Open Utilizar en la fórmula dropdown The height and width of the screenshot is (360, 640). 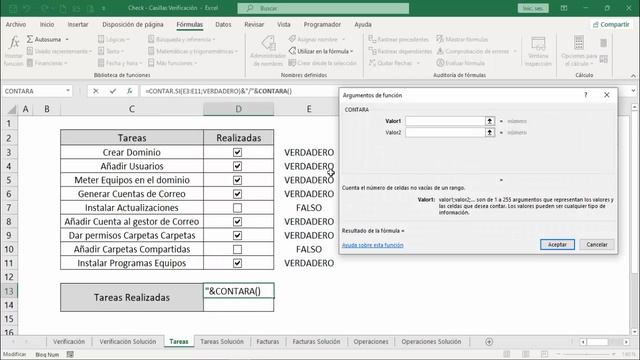(x=321, y=51)
